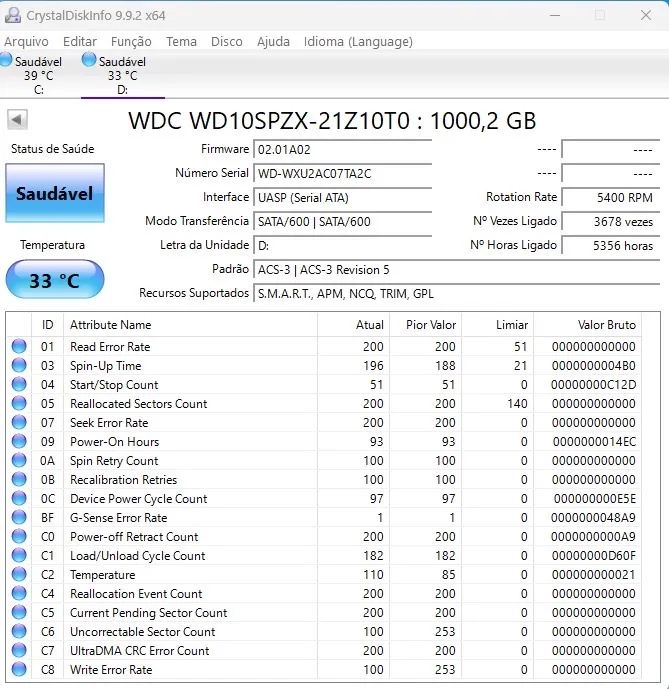Open the Ajuda menu

273,42
